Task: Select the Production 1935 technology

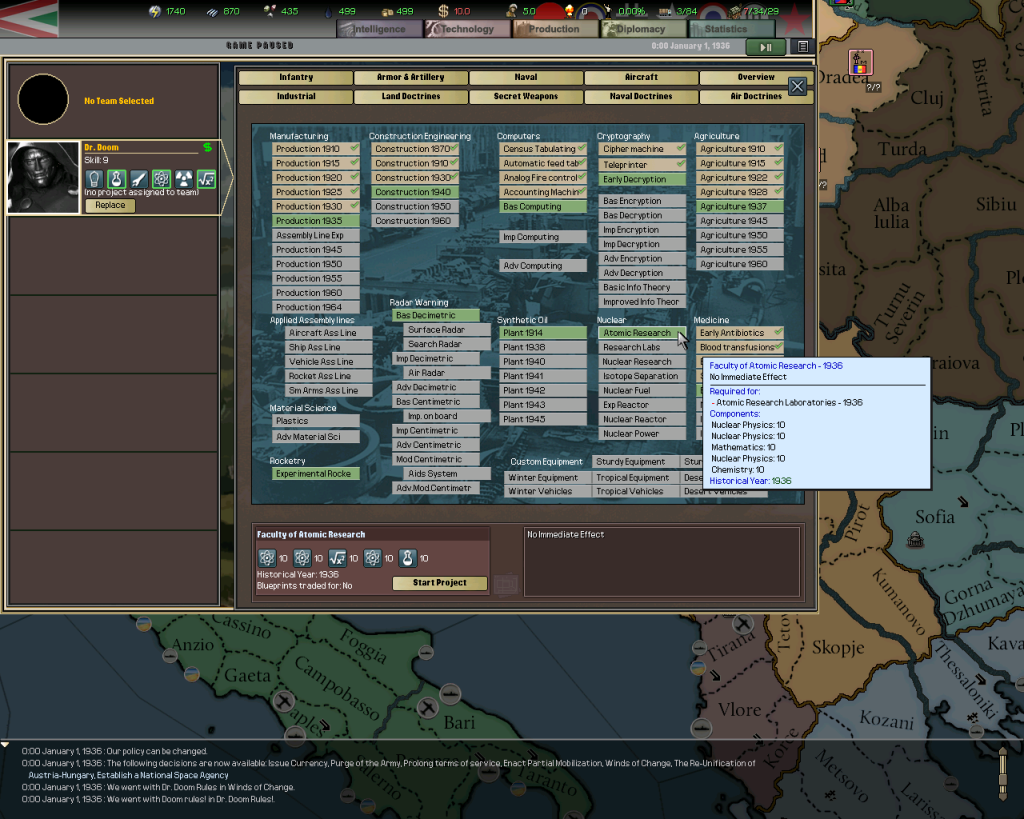Action: click(x=310, y=221)
